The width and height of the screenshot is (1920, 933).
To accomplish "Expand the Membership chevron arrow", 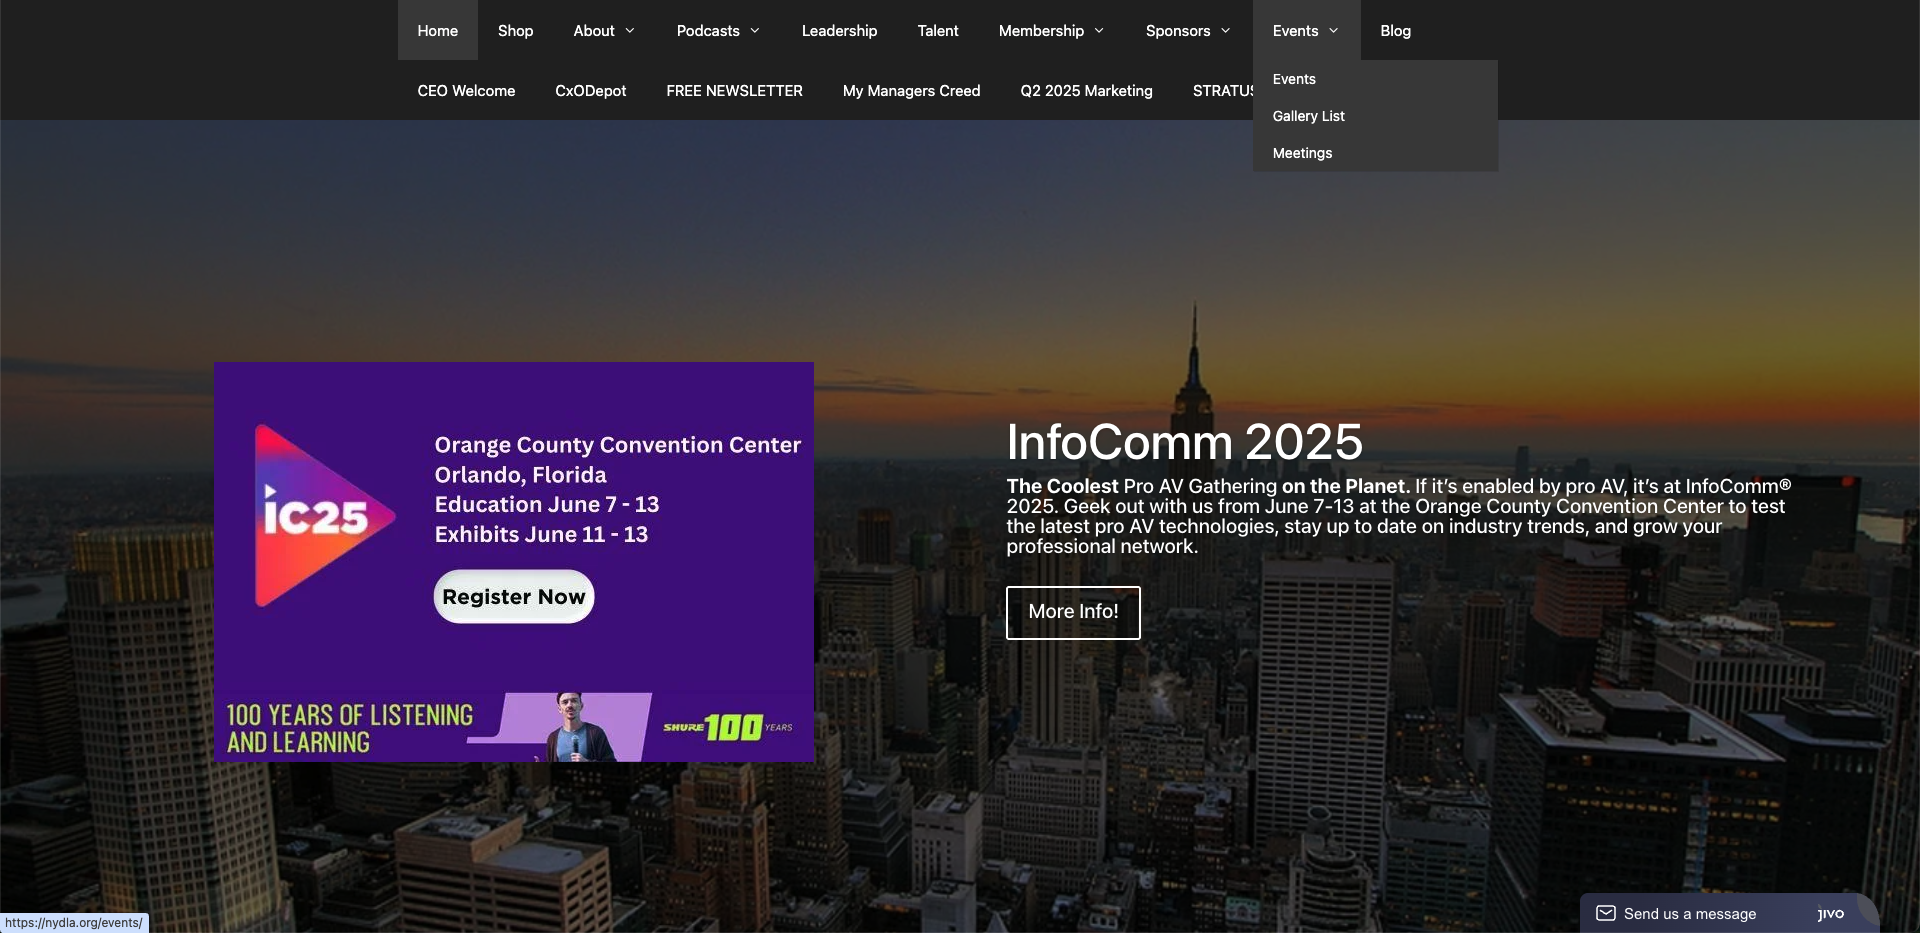I will click(1099, 31).
